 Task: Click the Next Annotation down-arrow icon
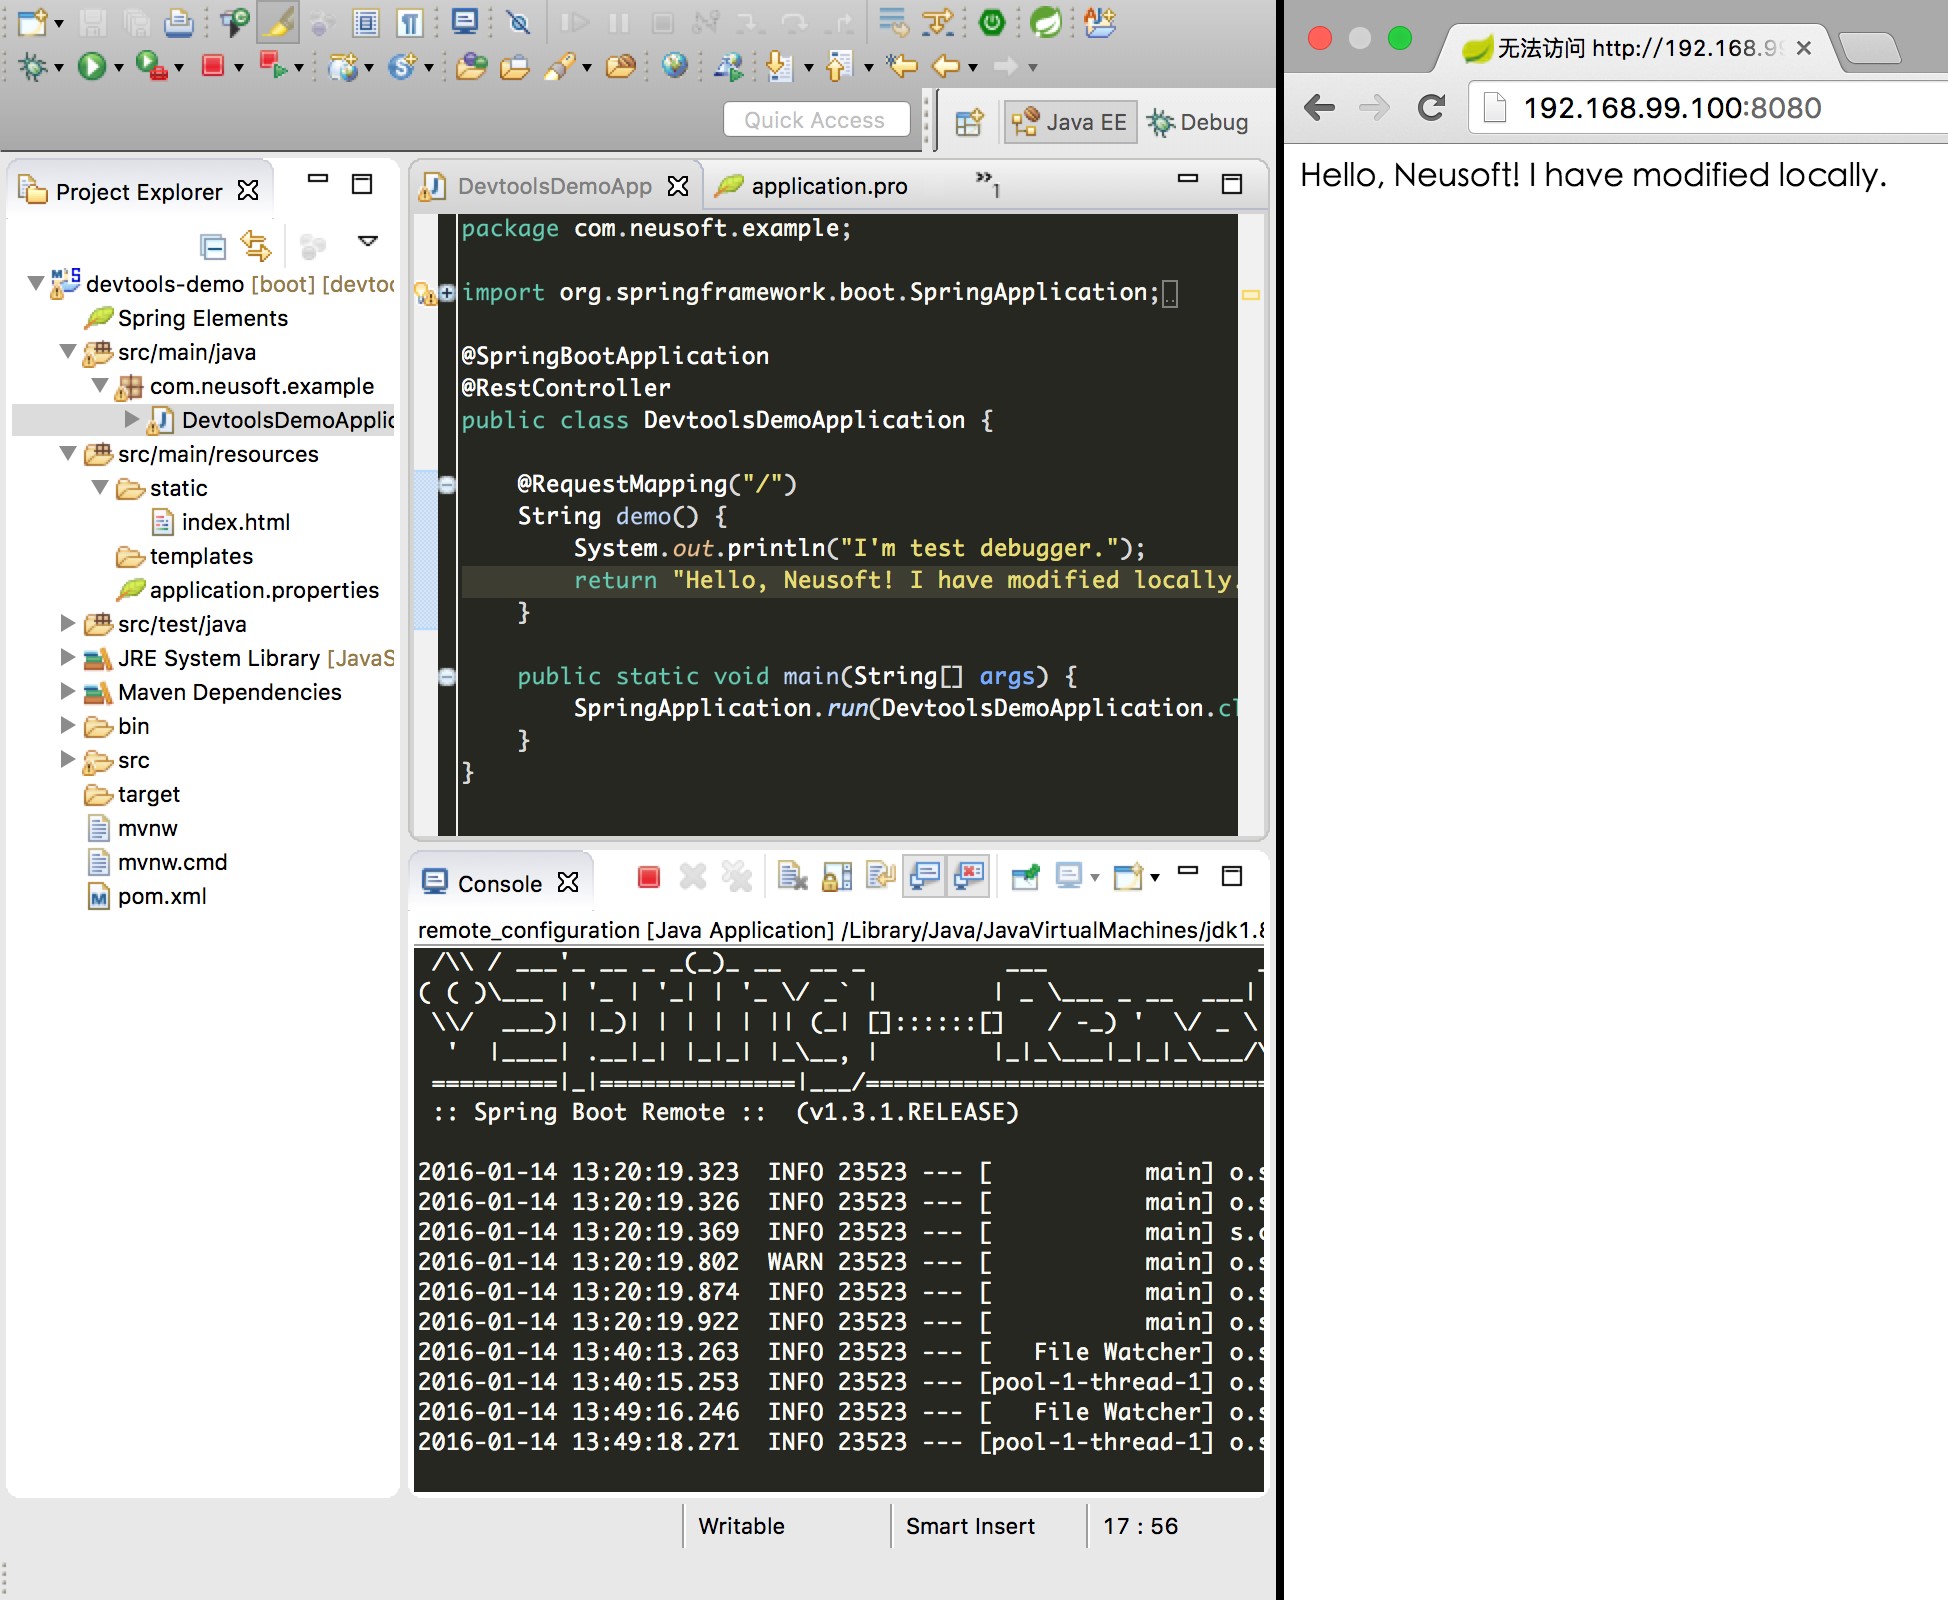778,67
